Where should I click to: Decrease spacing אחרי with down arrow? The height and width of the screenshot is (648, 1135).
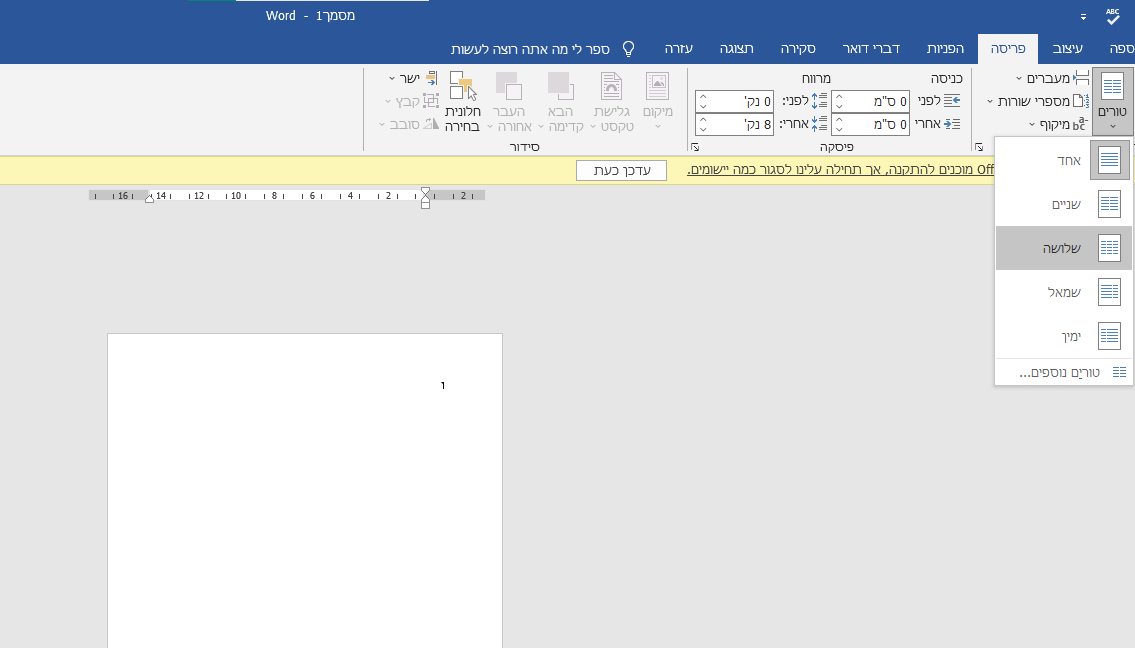point(703,130)
